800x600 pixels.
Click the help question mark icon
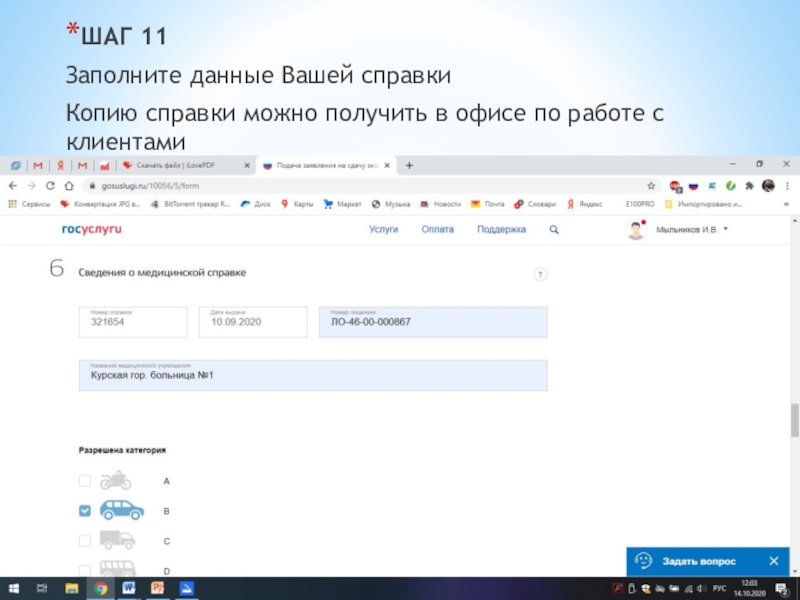pos(540,274)
